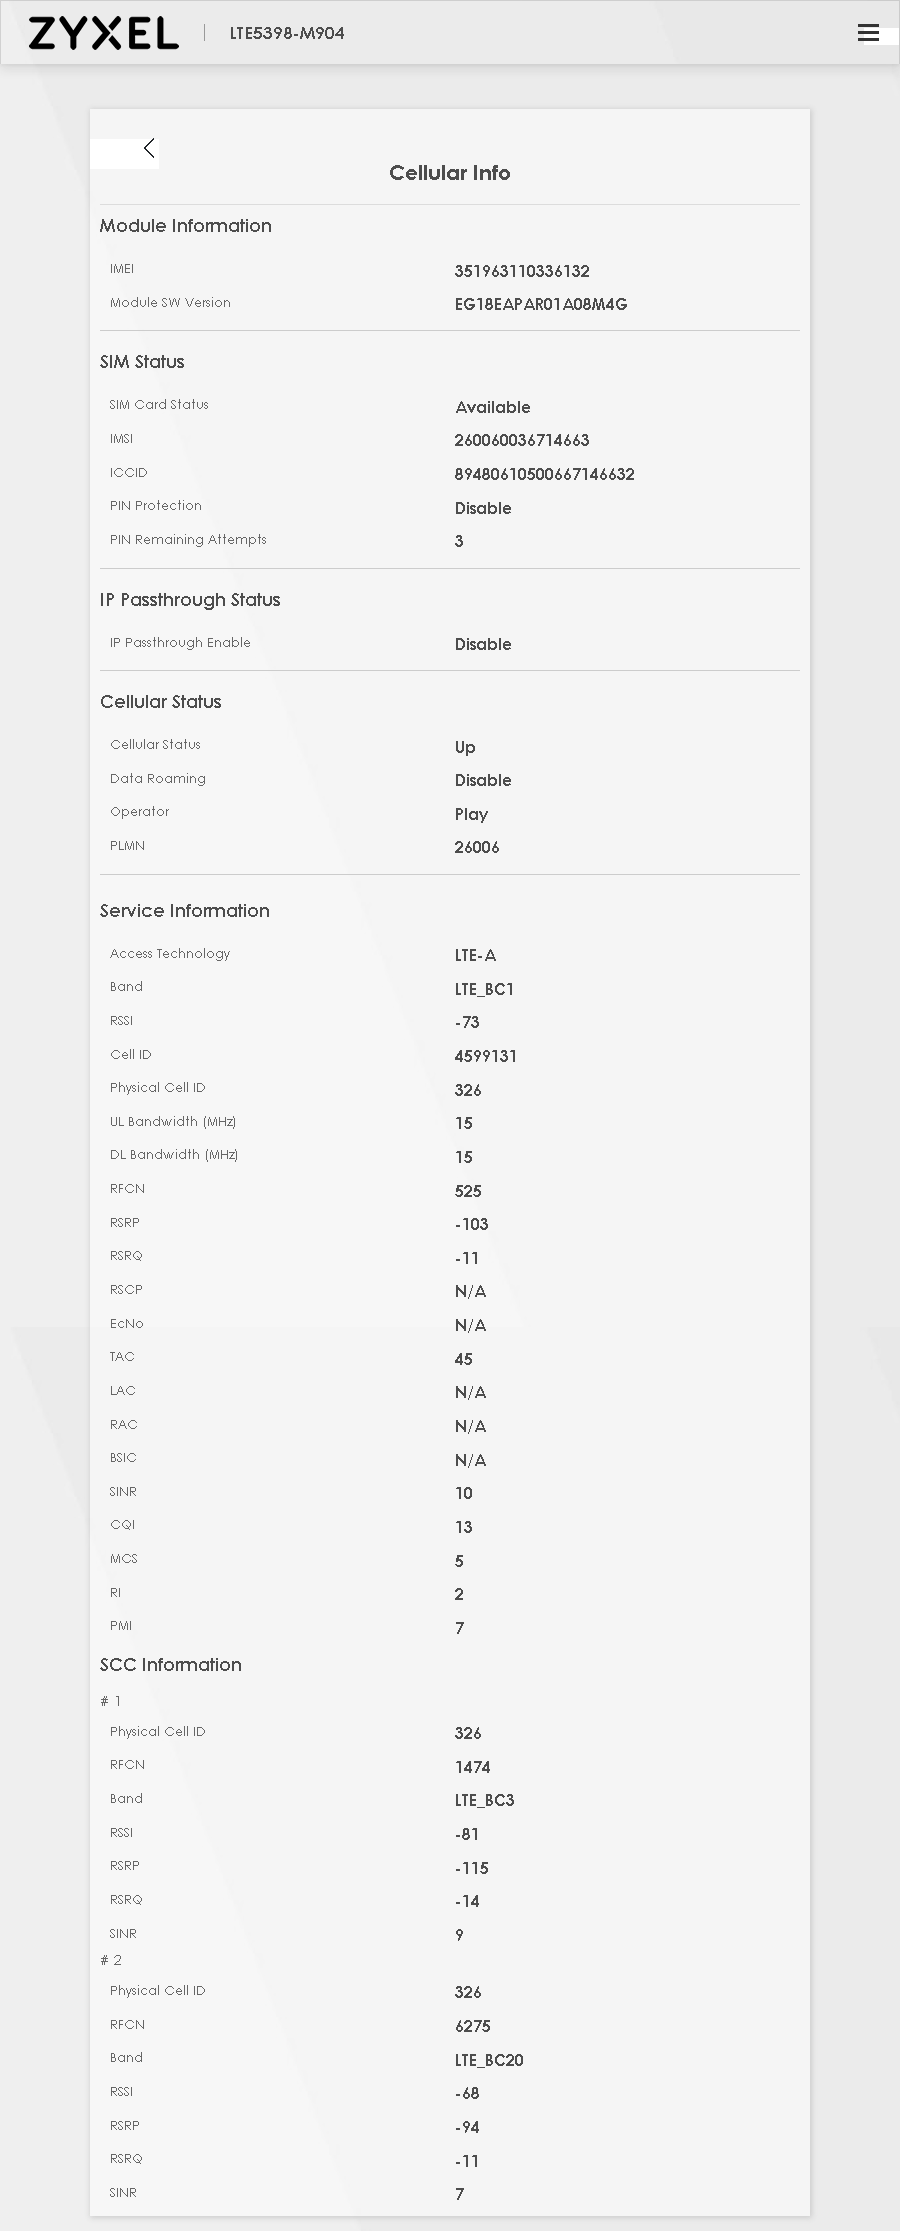Select the Operator value Play

click(471, 814)
